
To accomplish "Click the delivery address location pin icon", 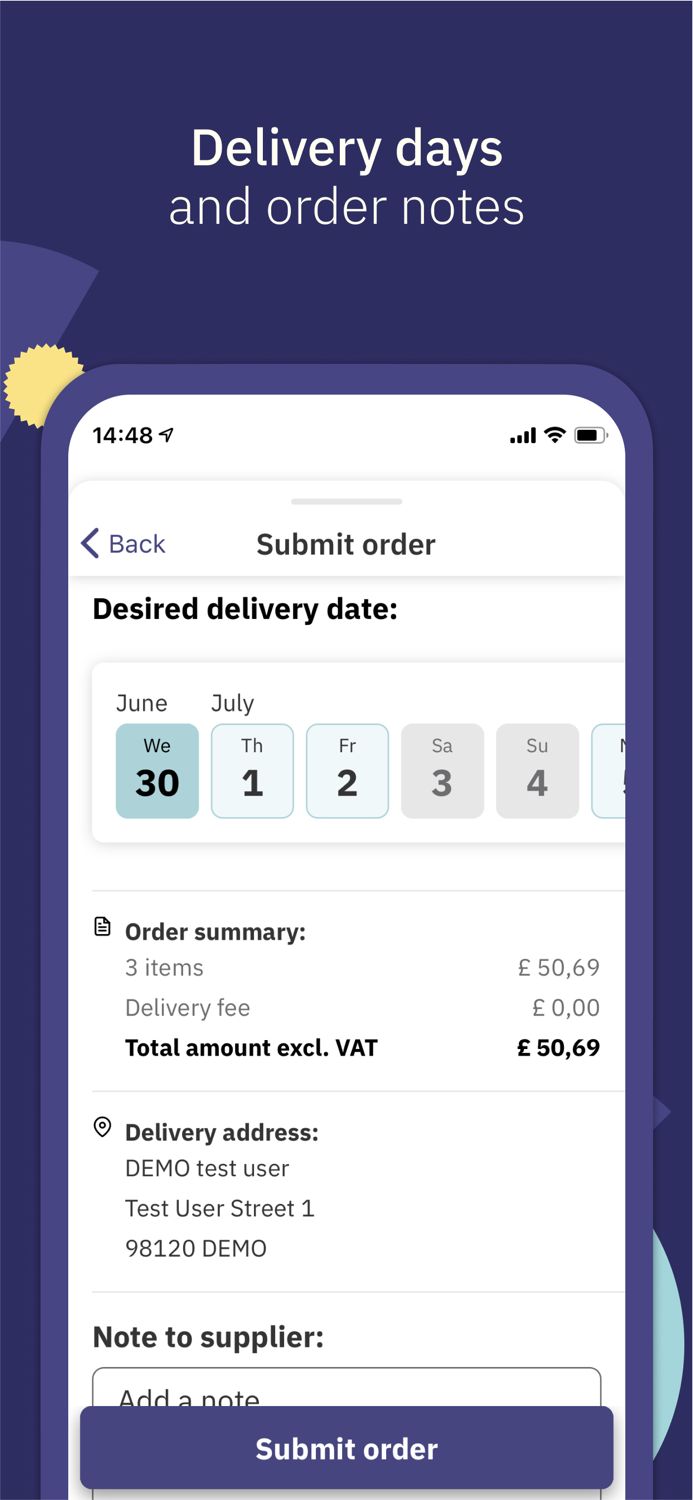I will (102, 1126).
